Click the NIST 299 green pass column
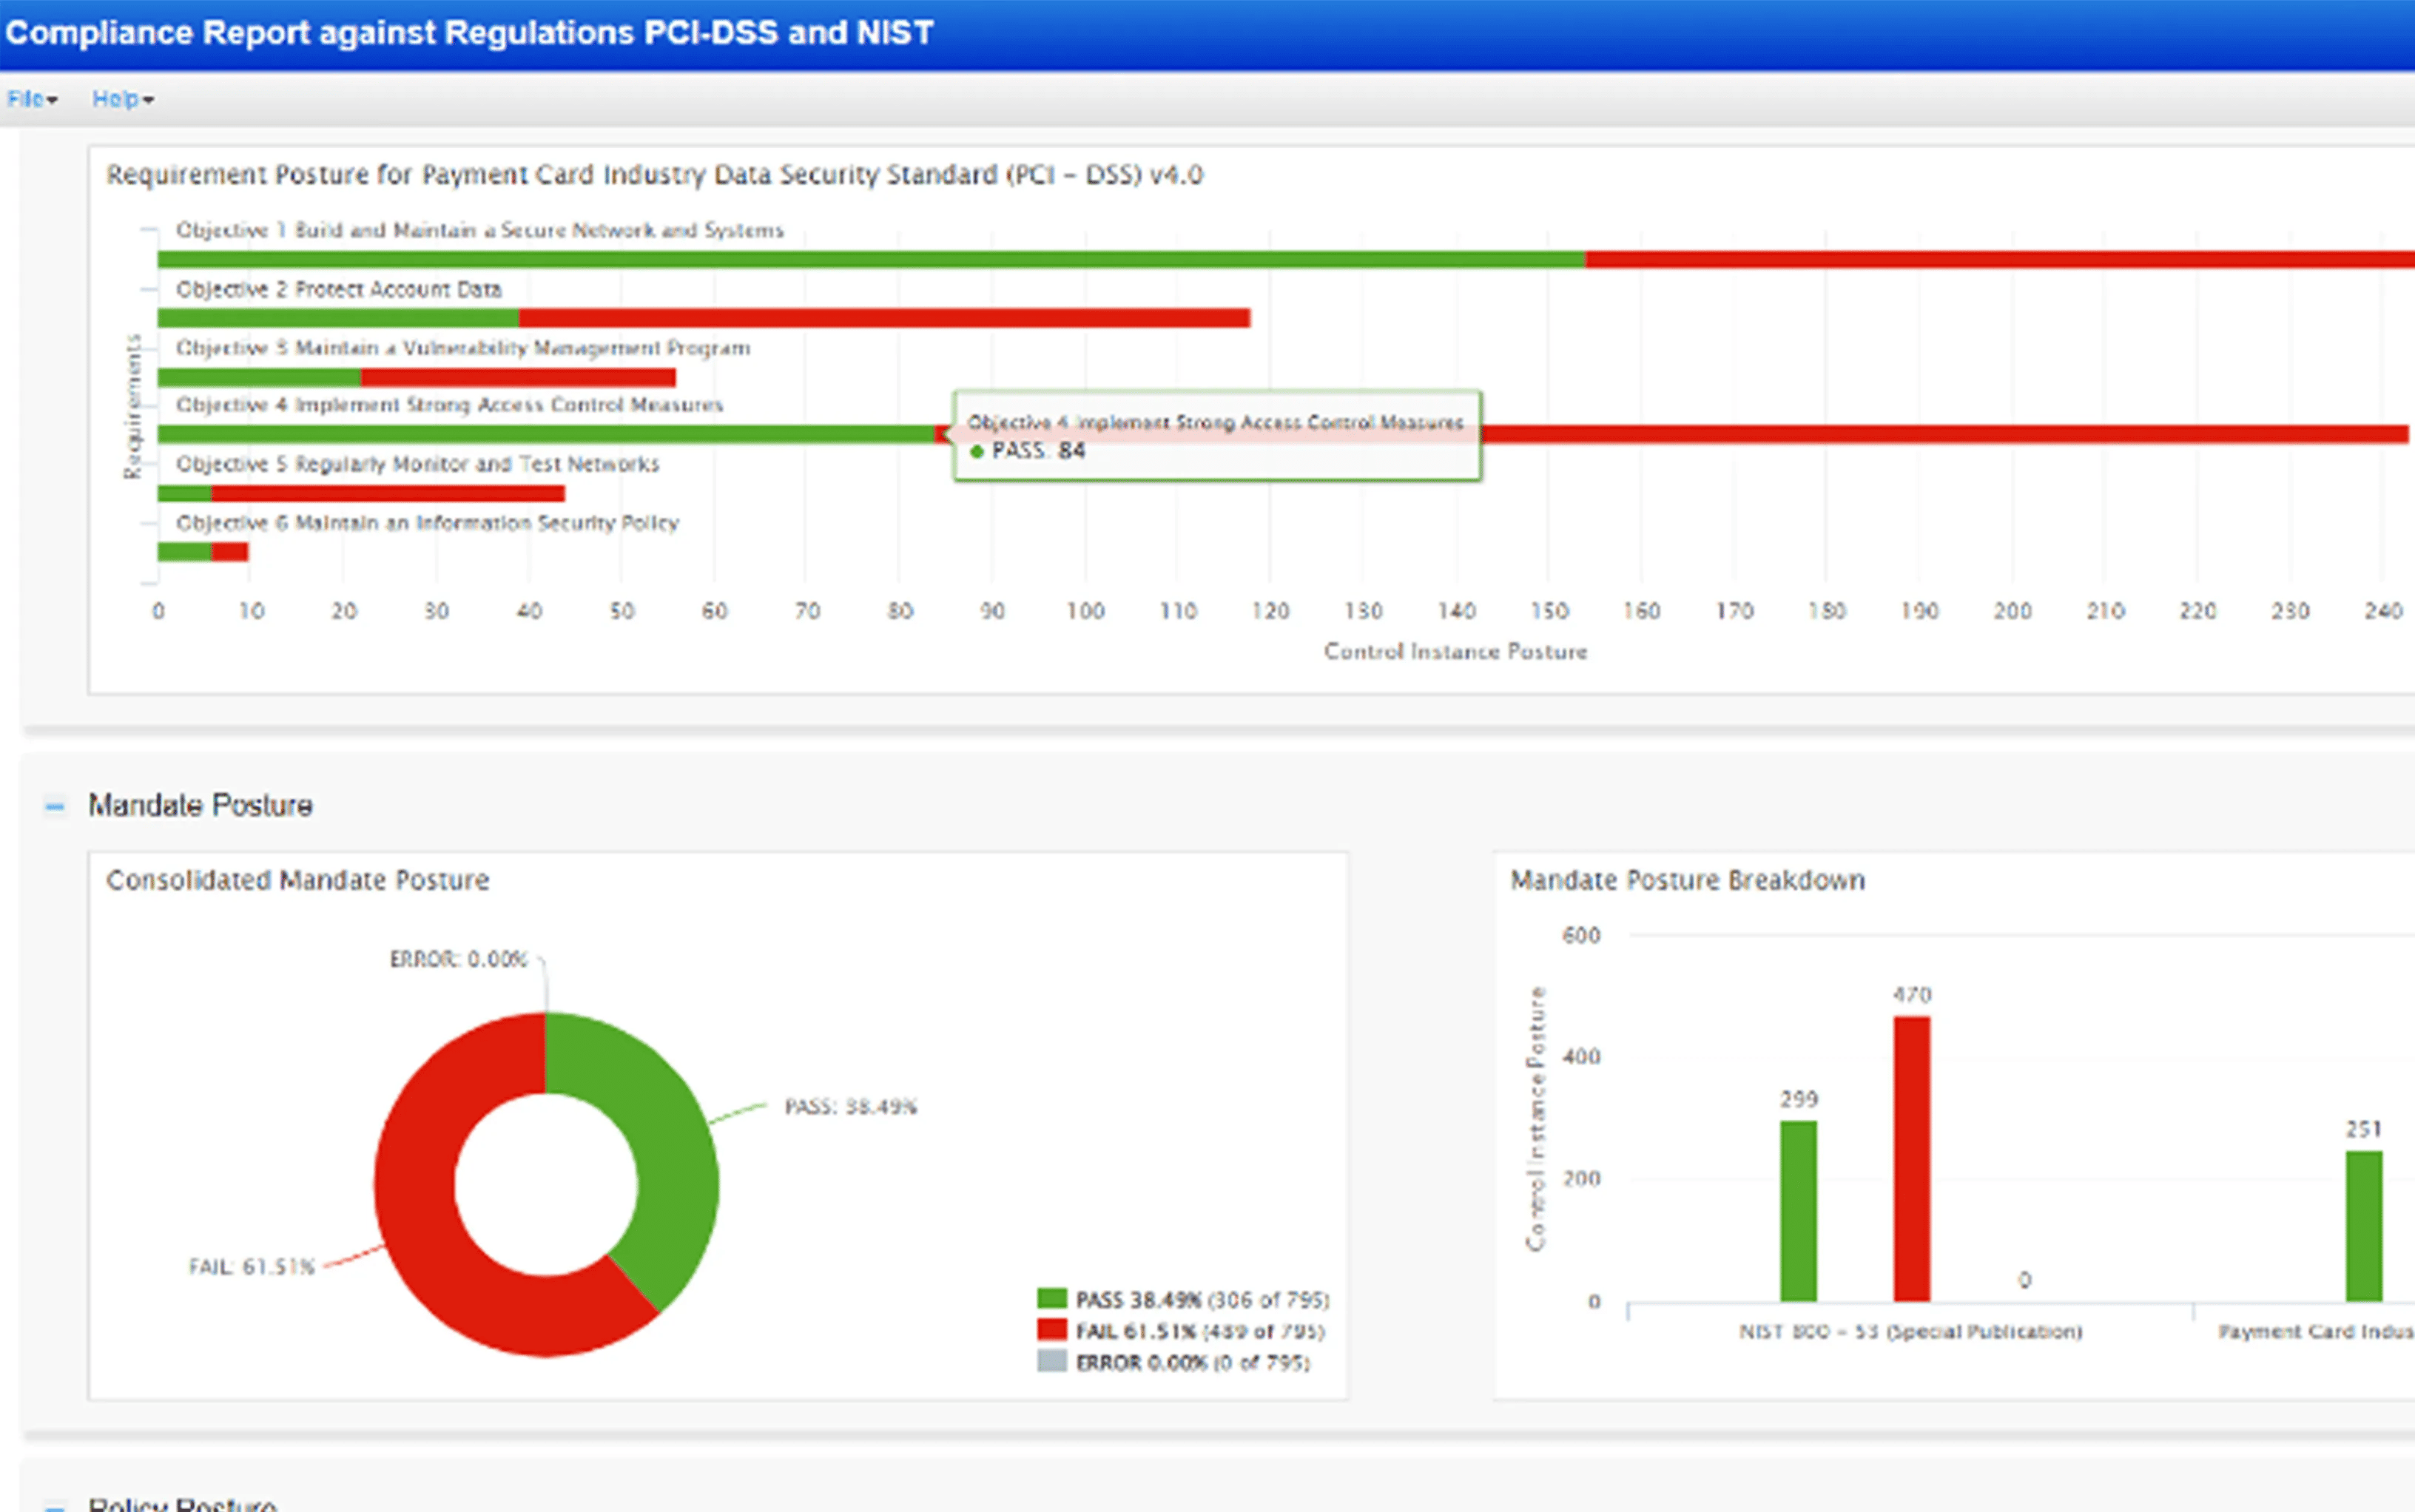Viewport: 2415px width, 1512px height. [x=1797, y=1210]
